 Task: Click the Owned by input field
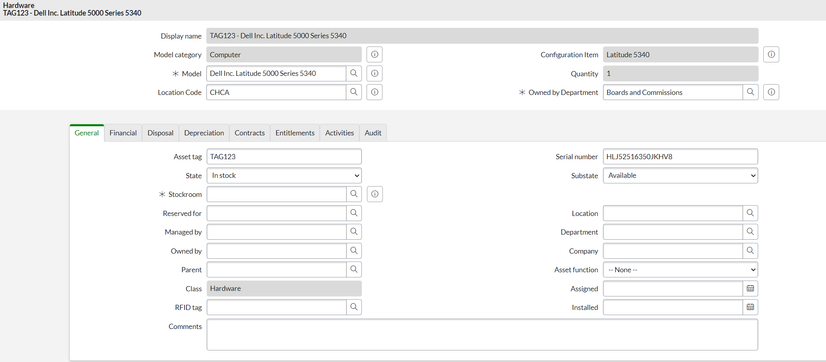pyautogui.click(x=277, y=251)
